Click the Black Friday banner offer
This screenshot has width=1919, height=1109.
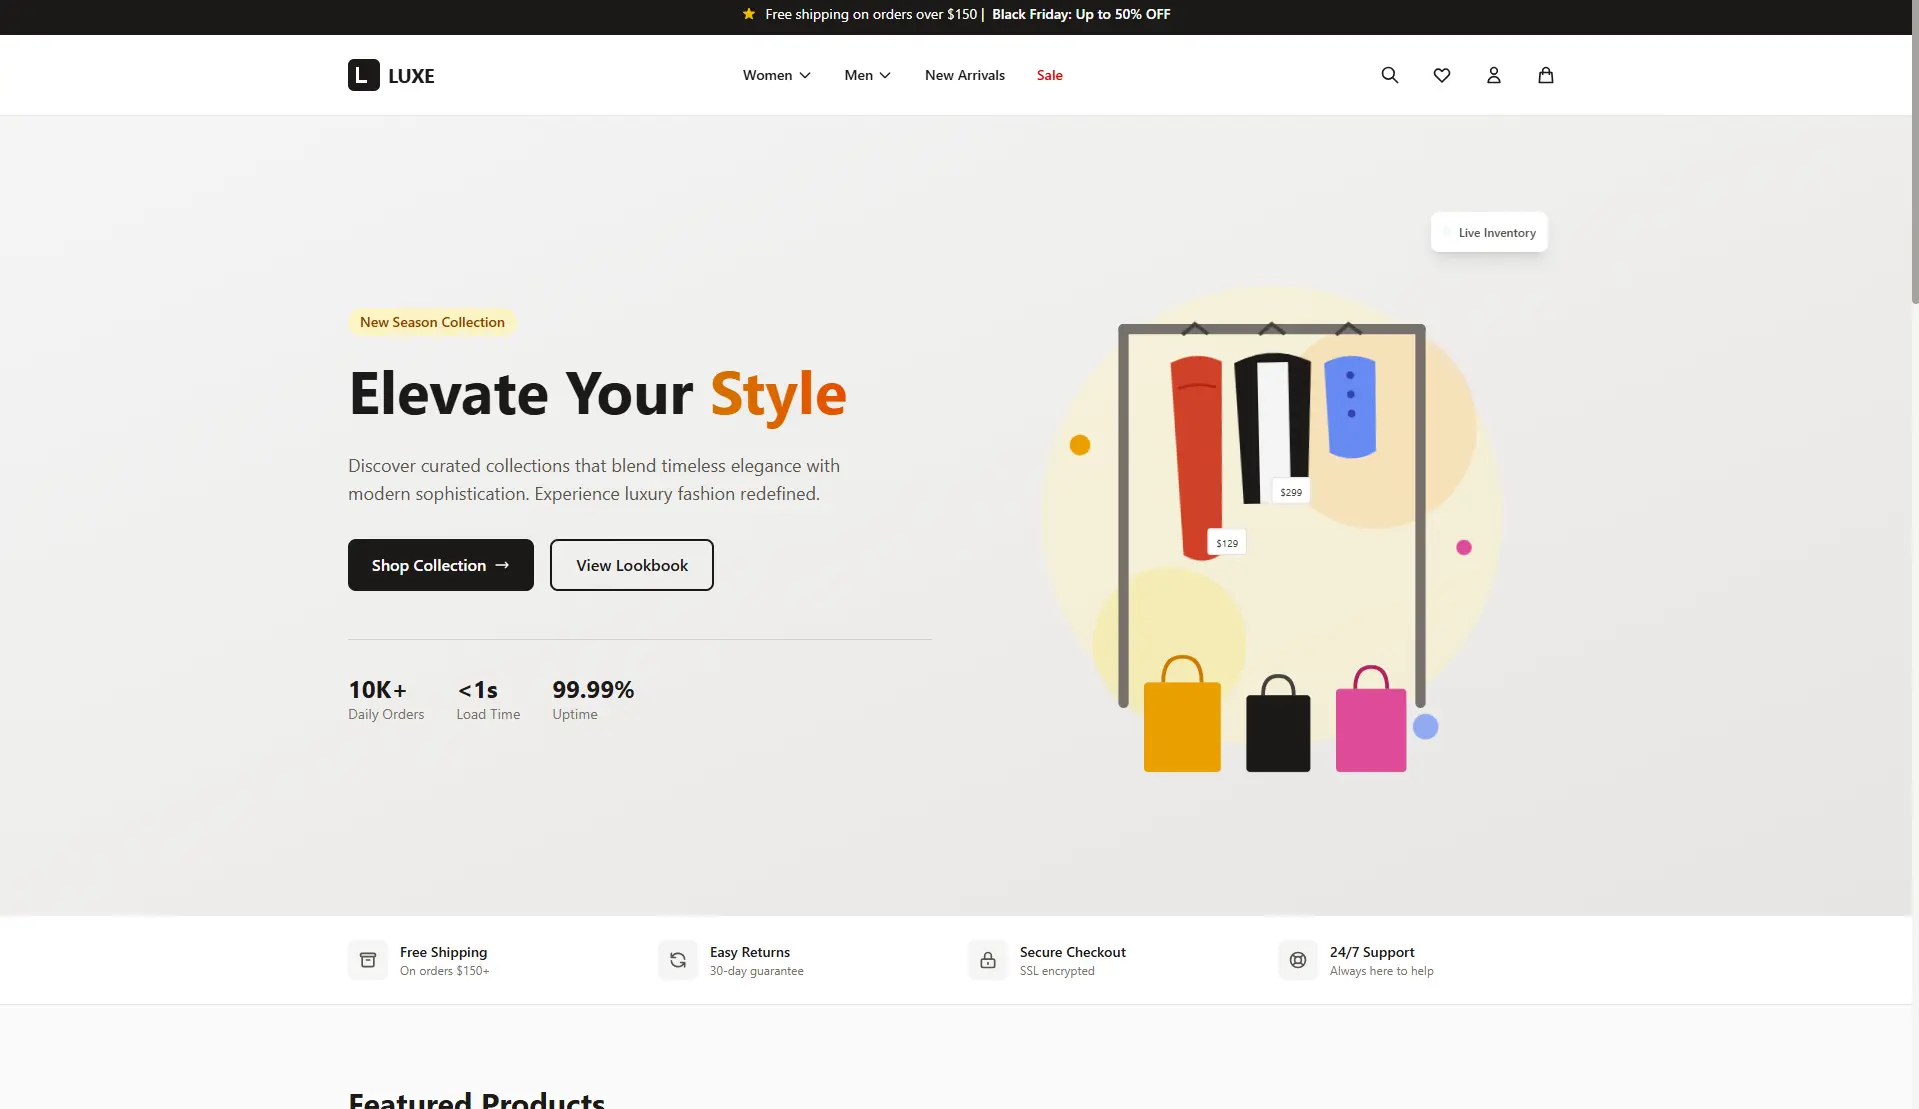coord(1080,14)
